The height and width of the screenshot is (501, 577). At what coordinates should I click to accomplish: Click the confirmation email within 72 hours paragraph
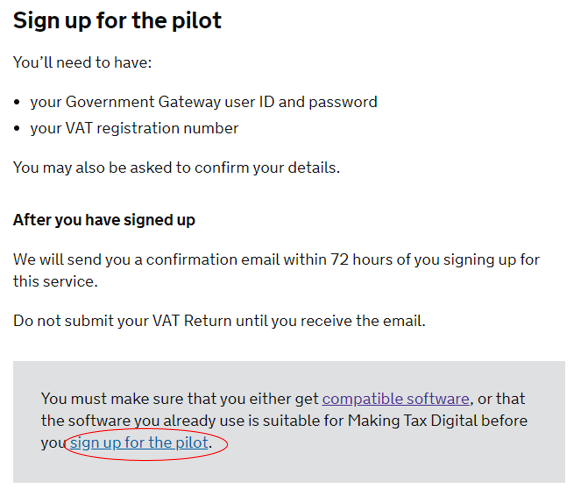[x=276, y=271]
